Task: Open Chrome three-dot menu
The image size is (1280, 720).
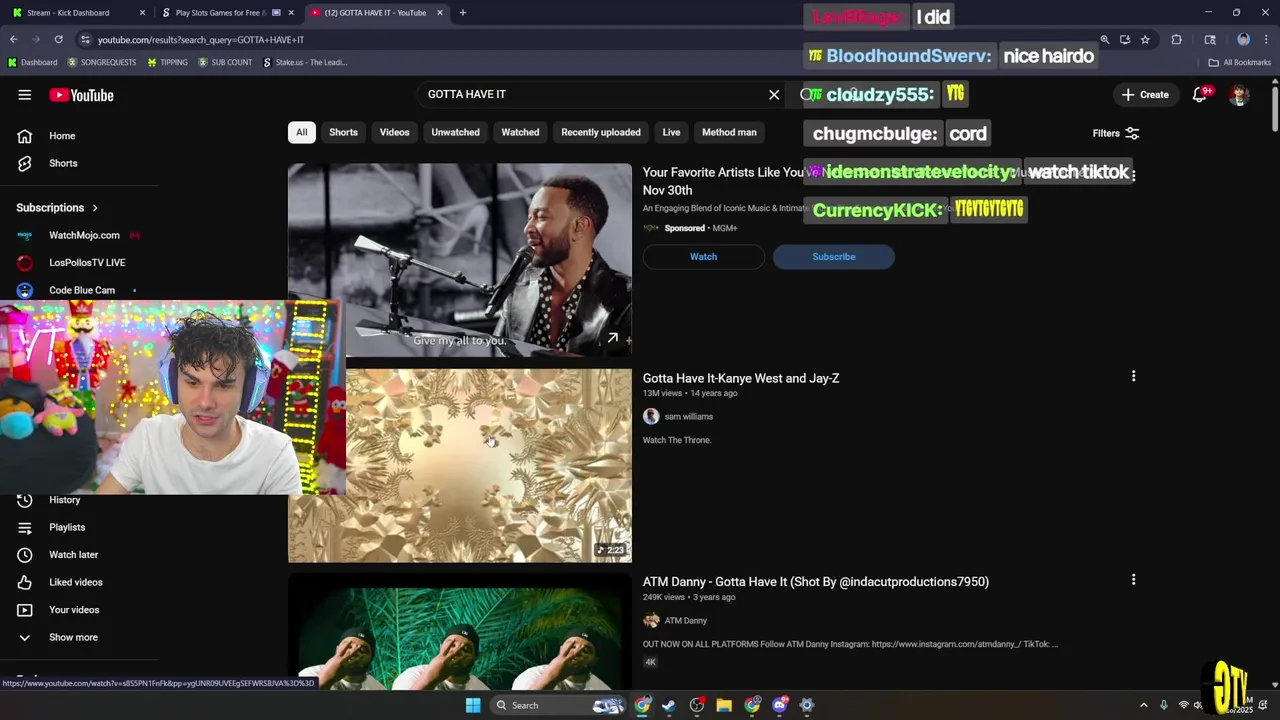Action: [1266, 40]
